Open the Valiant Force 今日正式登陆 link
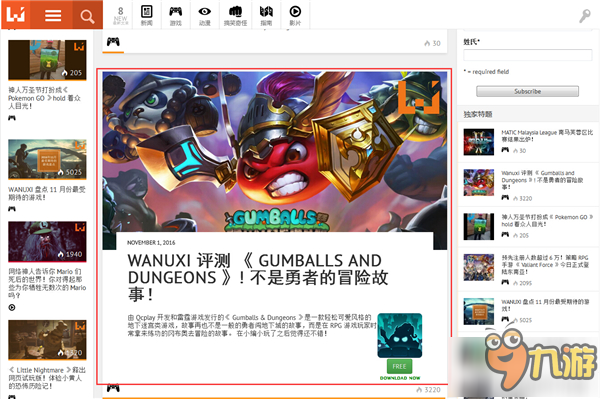The width and height of the screenshot is (600, 399). pos(545,264)
